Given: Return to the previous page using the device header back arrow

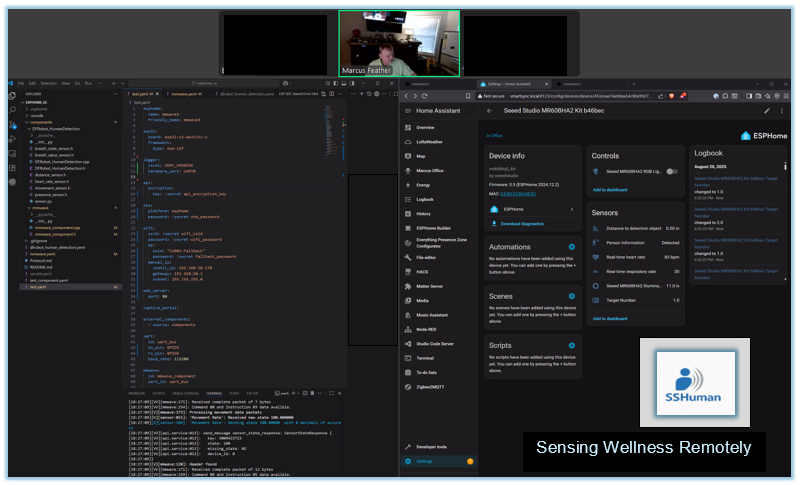Looking at the screenshot, I should [x=489, y=111].
